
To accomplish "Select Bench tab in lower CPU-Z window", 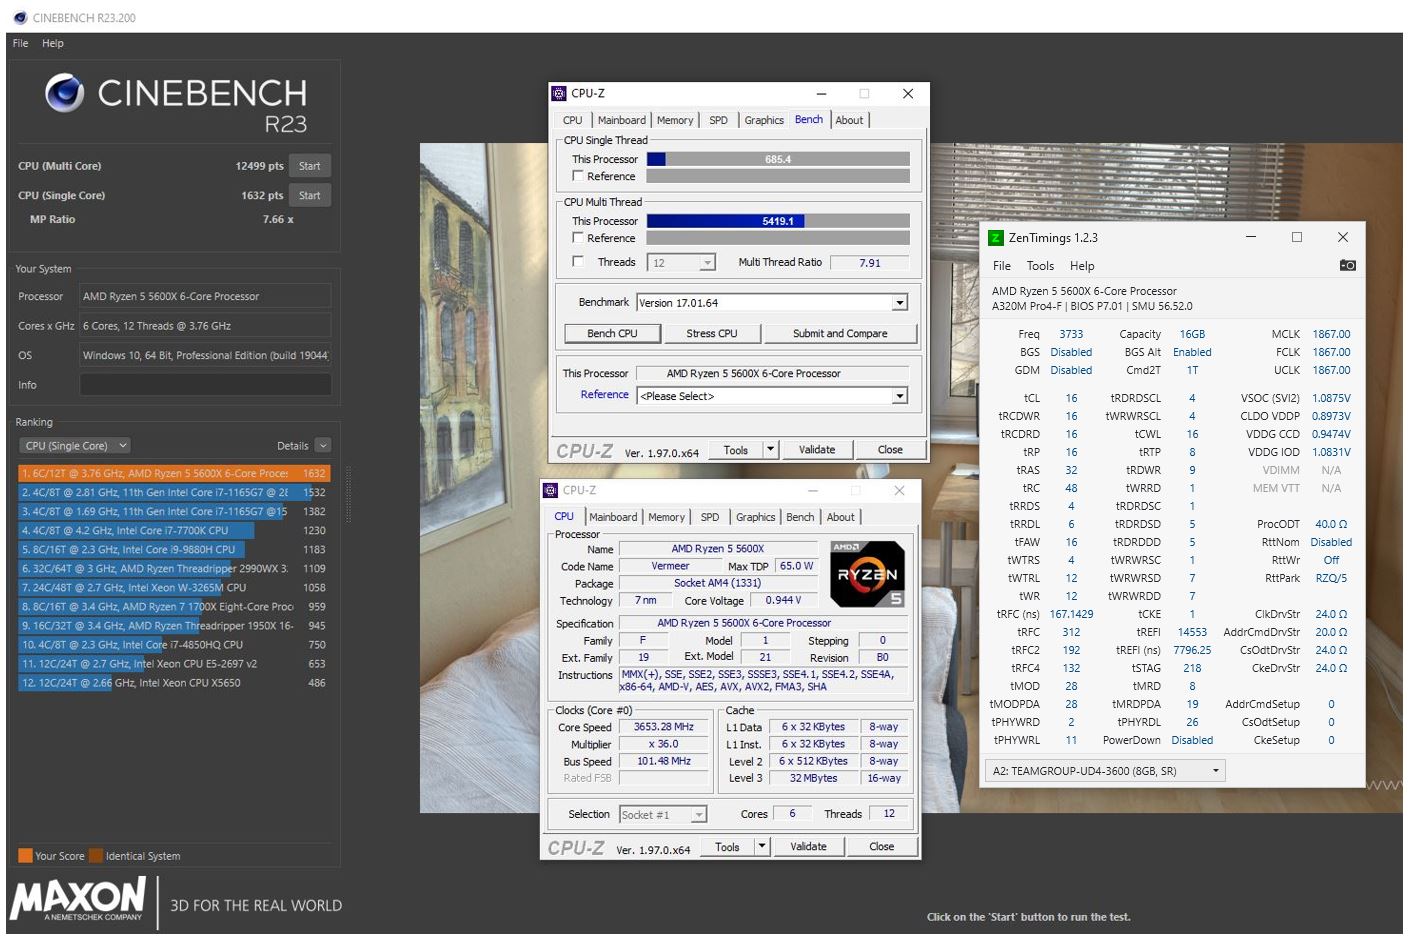I will click(x=800, y=517).
